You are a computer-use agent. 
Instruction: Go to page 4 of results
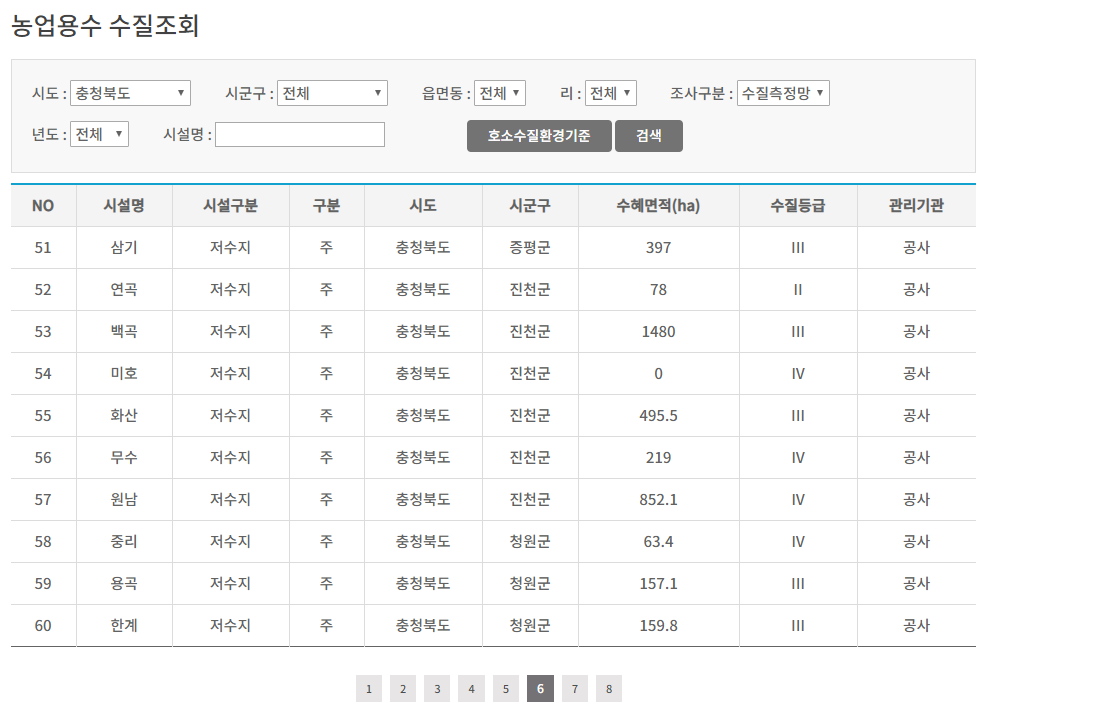coord(471,689)
